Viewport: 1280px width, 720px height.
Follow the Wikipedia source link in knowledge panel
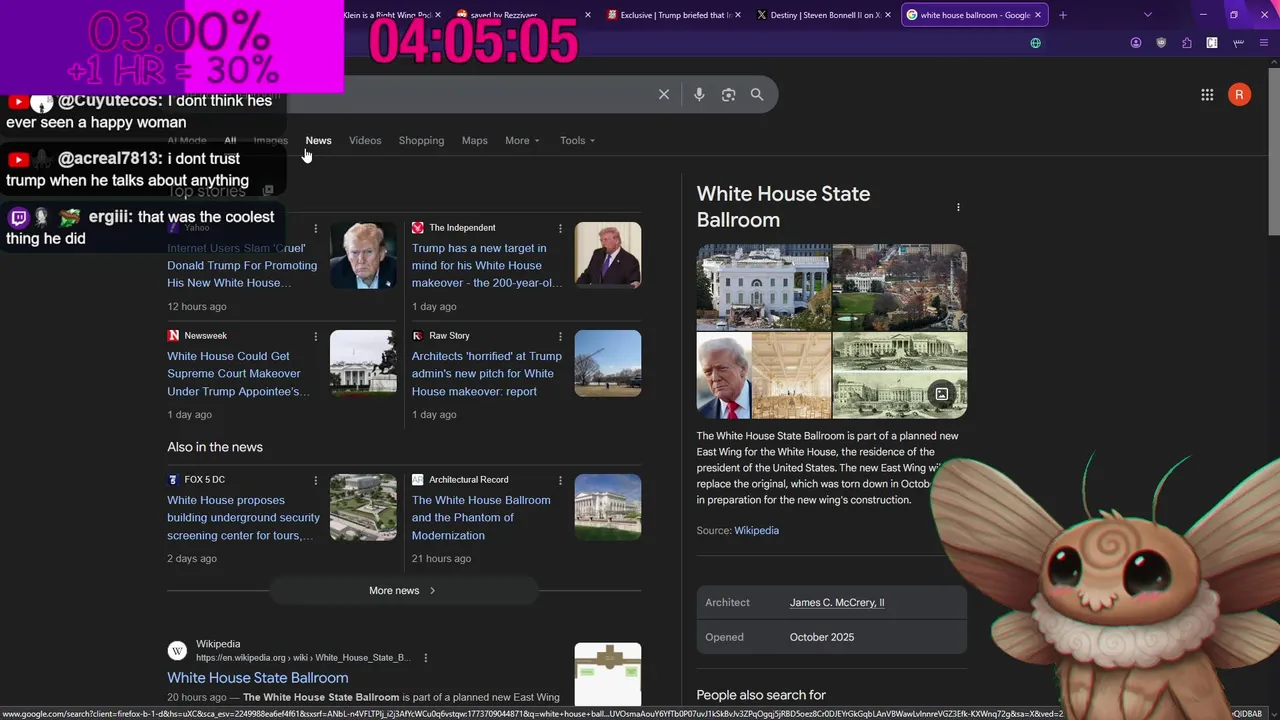coord(756,531)
